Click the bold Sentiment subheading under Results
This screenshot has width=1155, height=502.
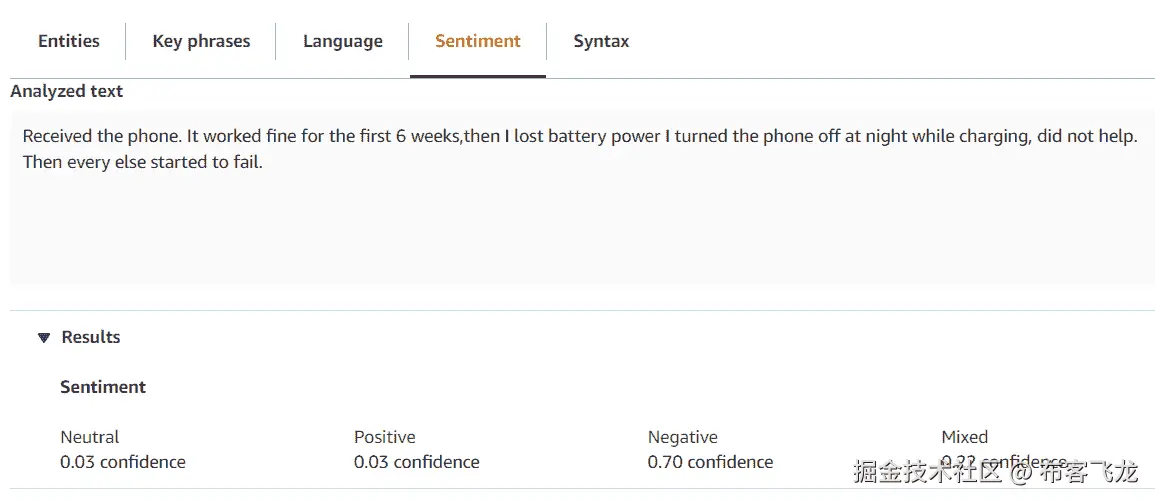click(103, 387)
